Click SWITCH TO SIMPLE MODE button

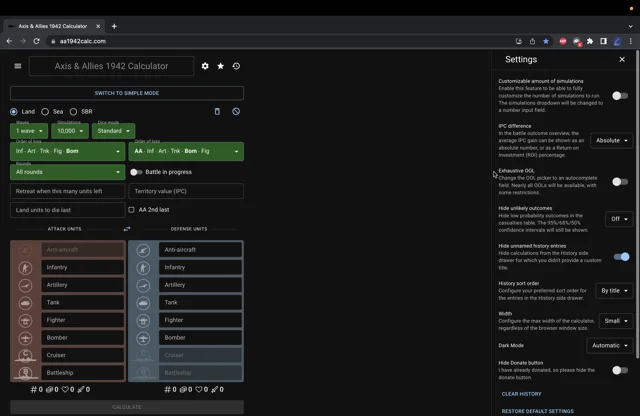pyautogui.click(x=127, y=93)
